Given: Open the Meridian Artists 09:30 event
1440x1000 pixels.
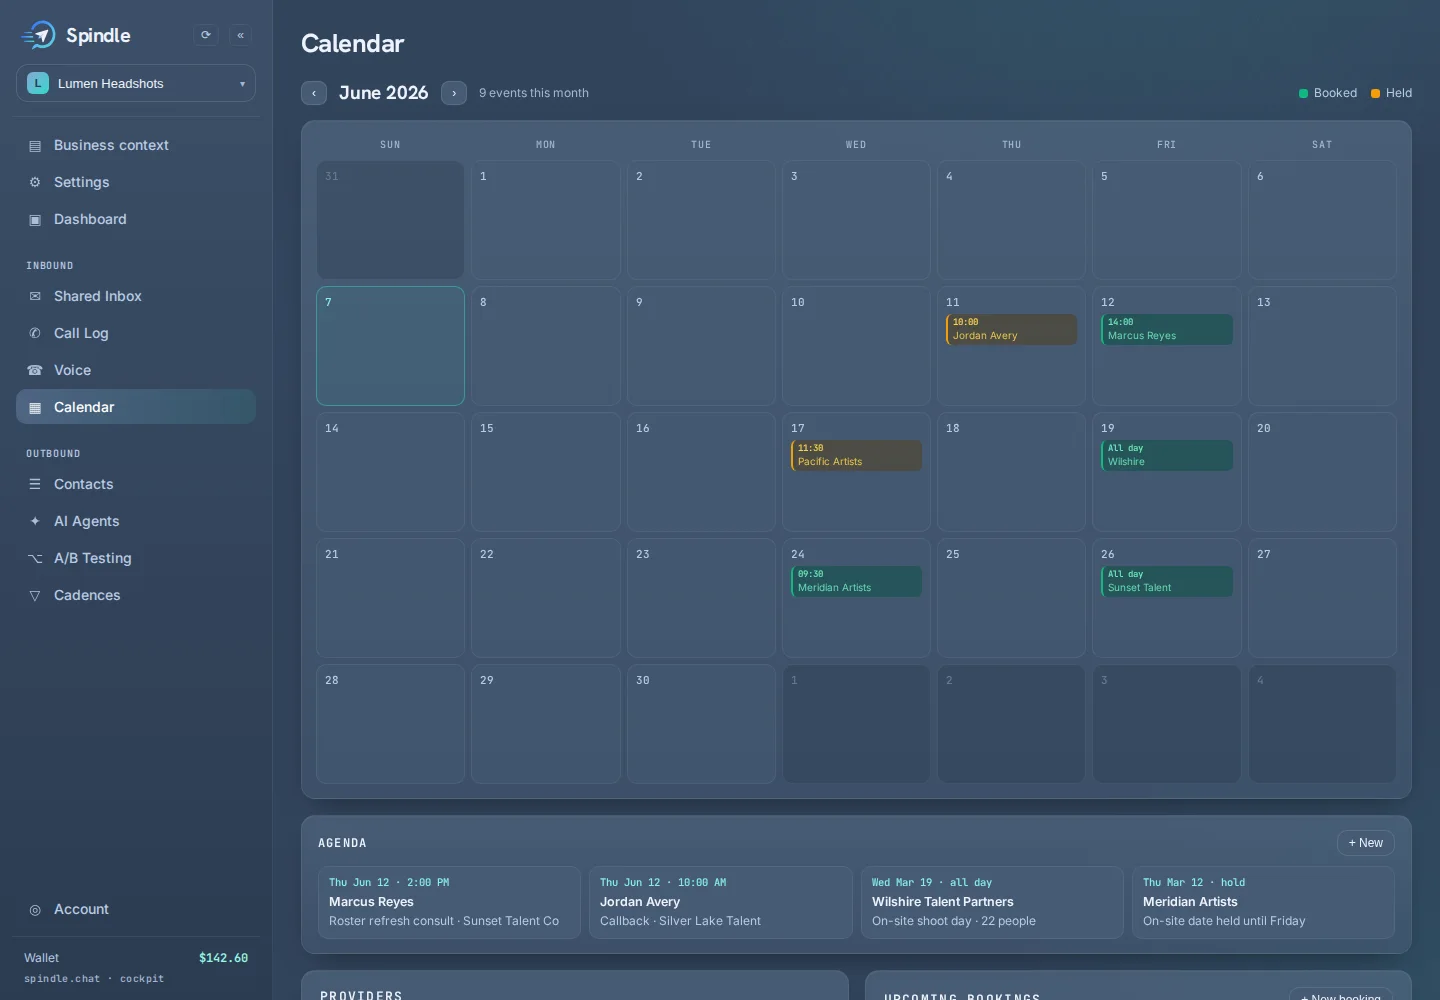Looking at the screenshot, I should click(856, 581).
